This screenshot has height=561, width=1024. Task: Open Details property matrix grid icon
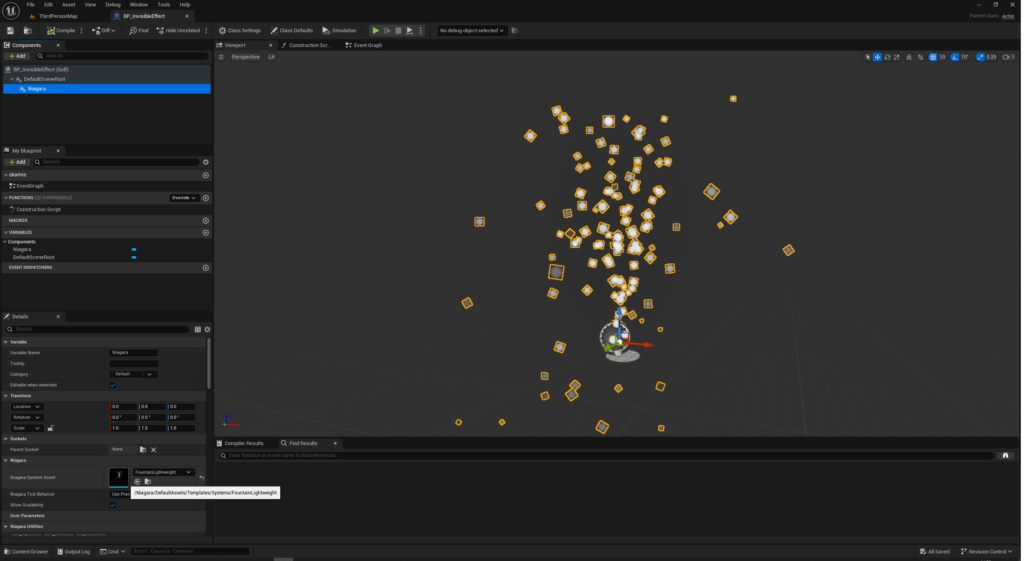click(197, 330)
